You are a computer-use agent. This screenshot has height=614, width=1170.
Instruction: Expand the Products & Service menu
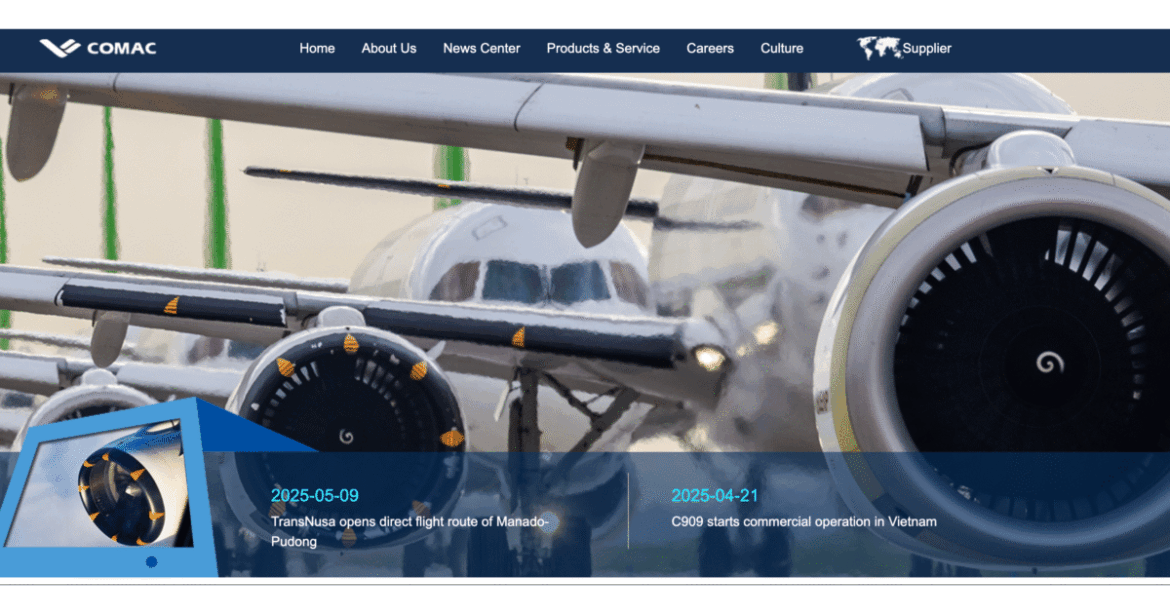(x=602, y=48)
